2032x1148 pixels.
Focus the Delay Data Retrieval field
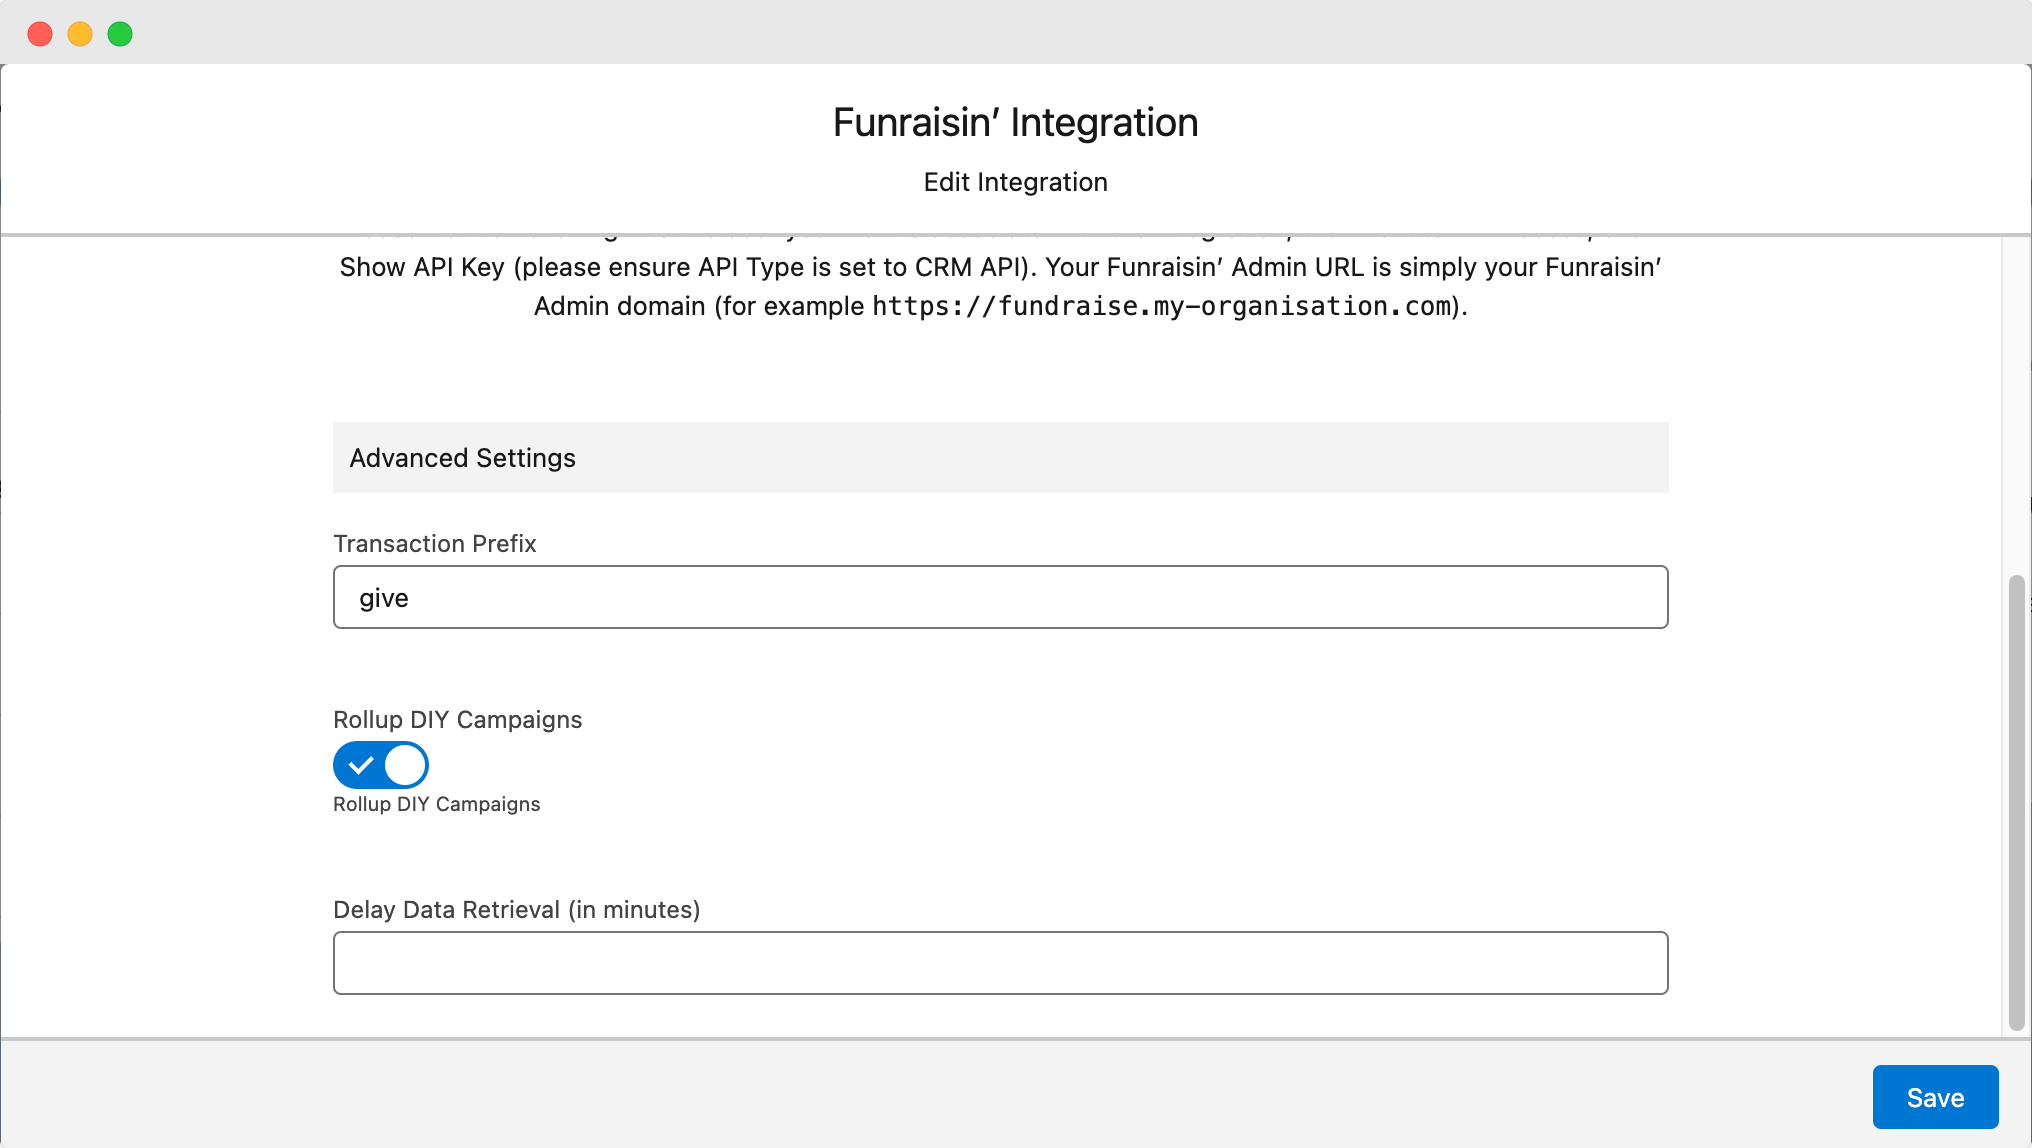(1000, 963)
